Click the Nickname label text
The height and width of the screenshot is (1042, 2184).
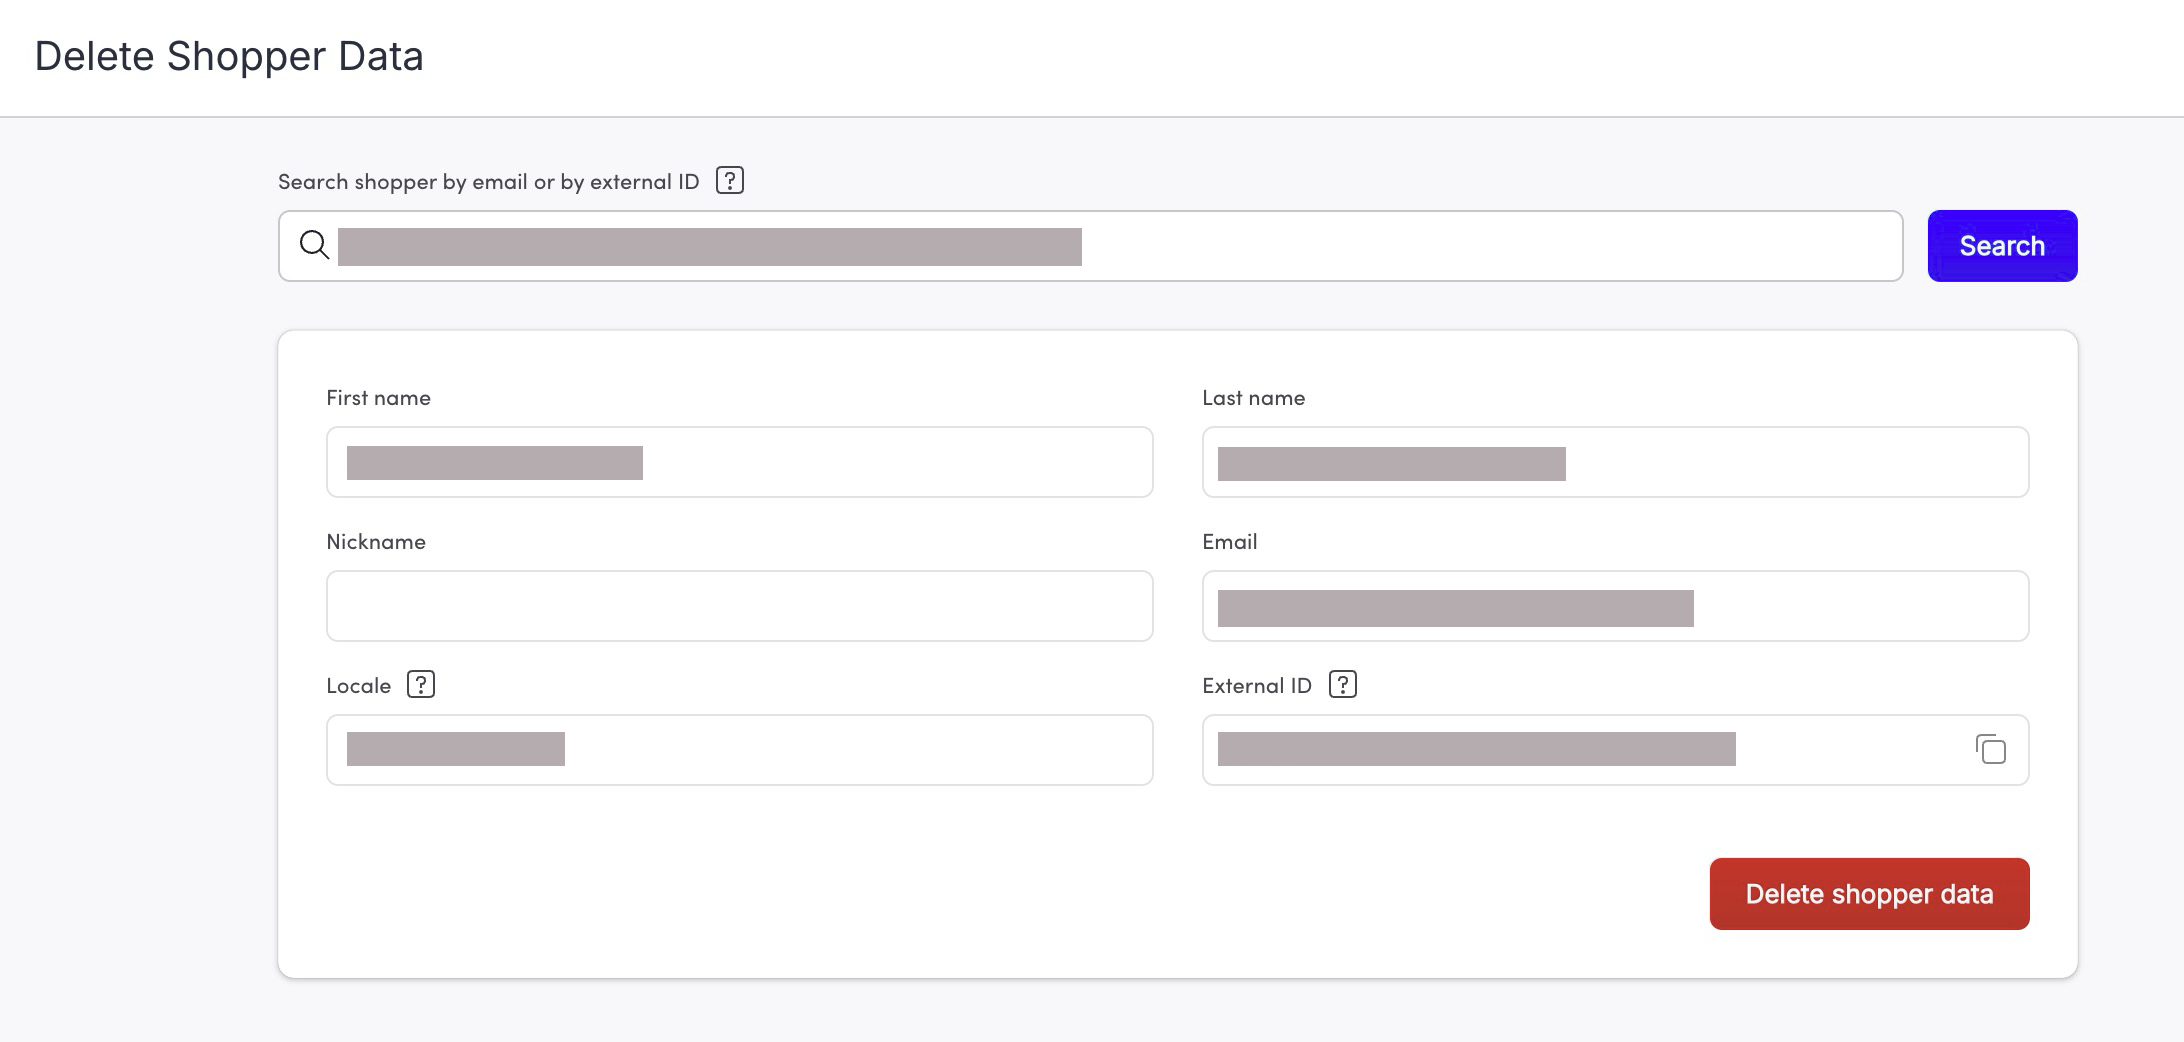pos(376,542)
